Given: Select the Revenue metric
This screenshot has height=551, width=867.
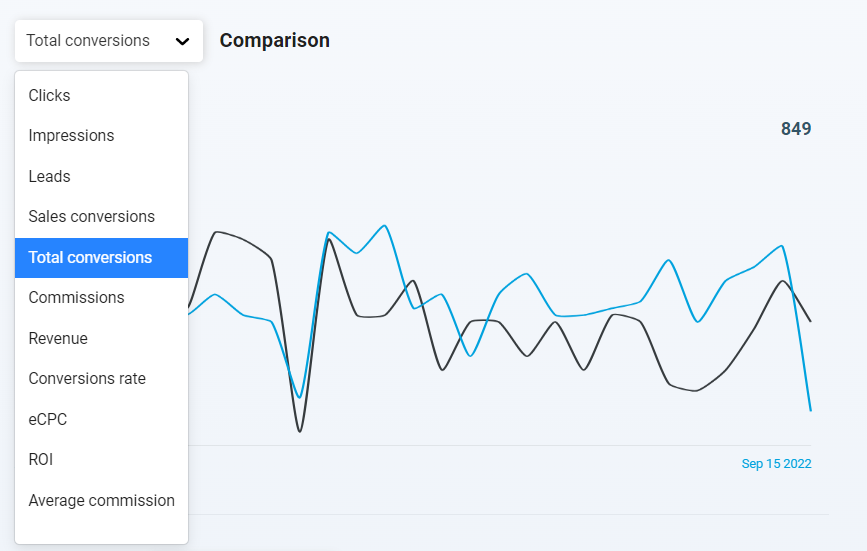Looking at the screenshot, I should click(x=101, y=339).
